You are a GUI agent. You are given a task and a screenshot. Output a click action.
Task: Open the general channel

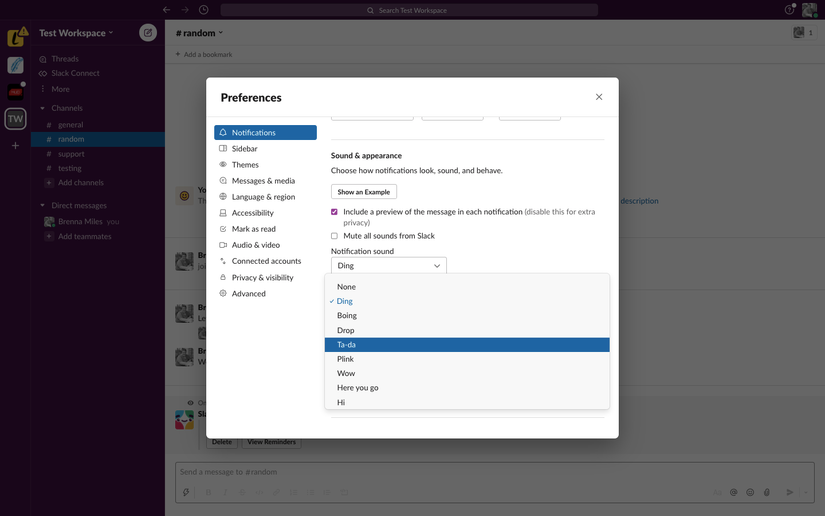(71, 125)
